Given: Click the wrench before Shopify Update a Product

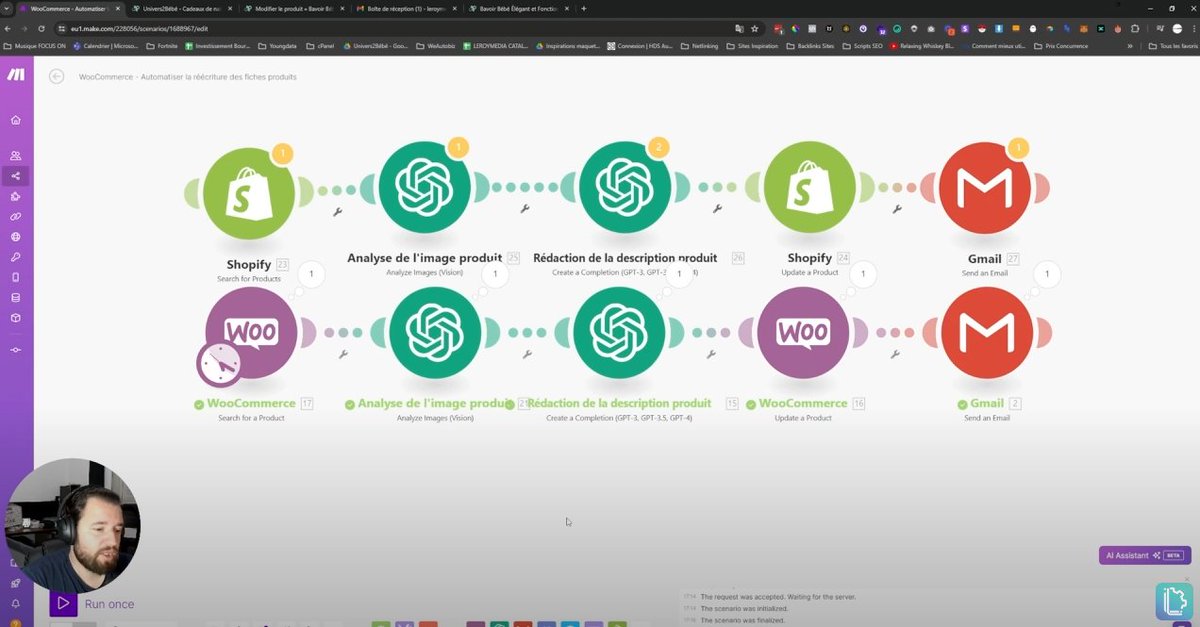Looking at the screenshot, I should point(717,209).
